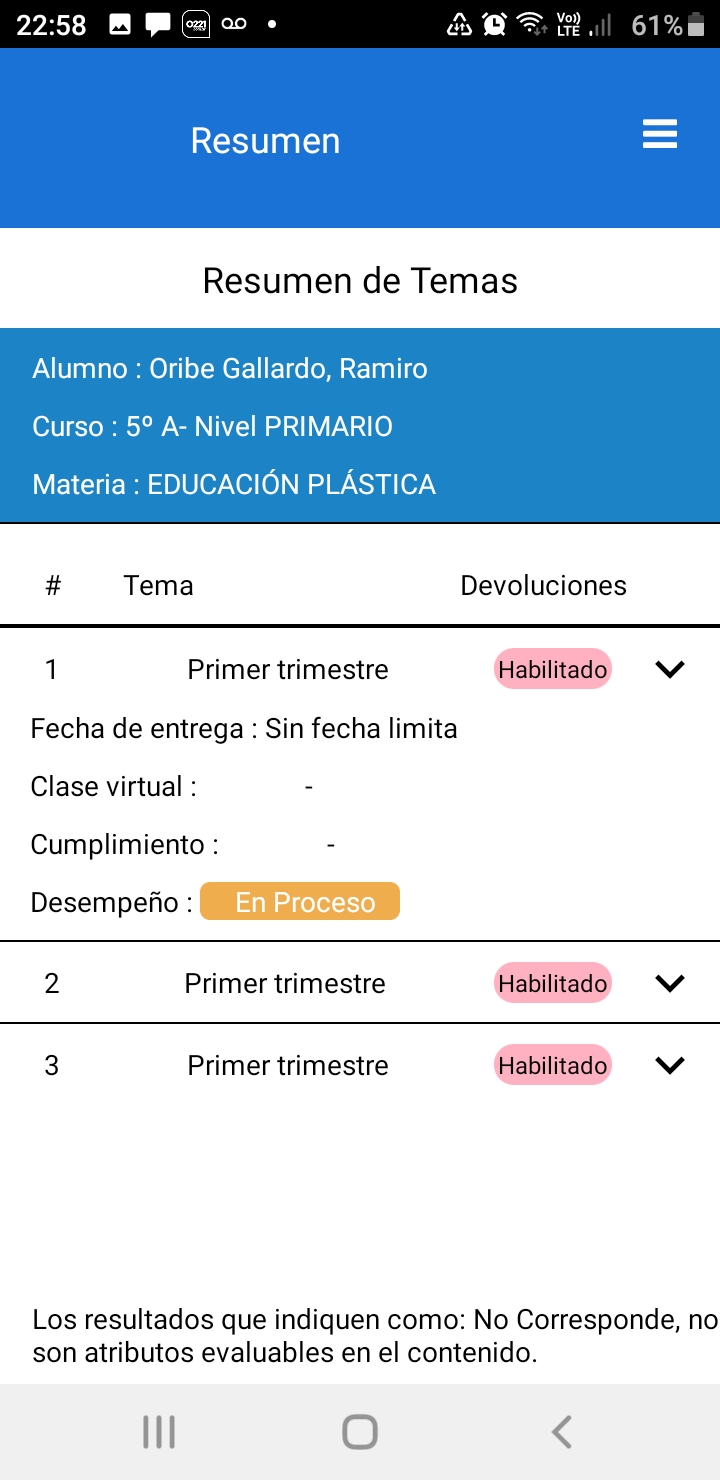720x1480 pixels.
Task: Open Android recent apps button
Action: pyautogui.click(x=159, y=1432)
